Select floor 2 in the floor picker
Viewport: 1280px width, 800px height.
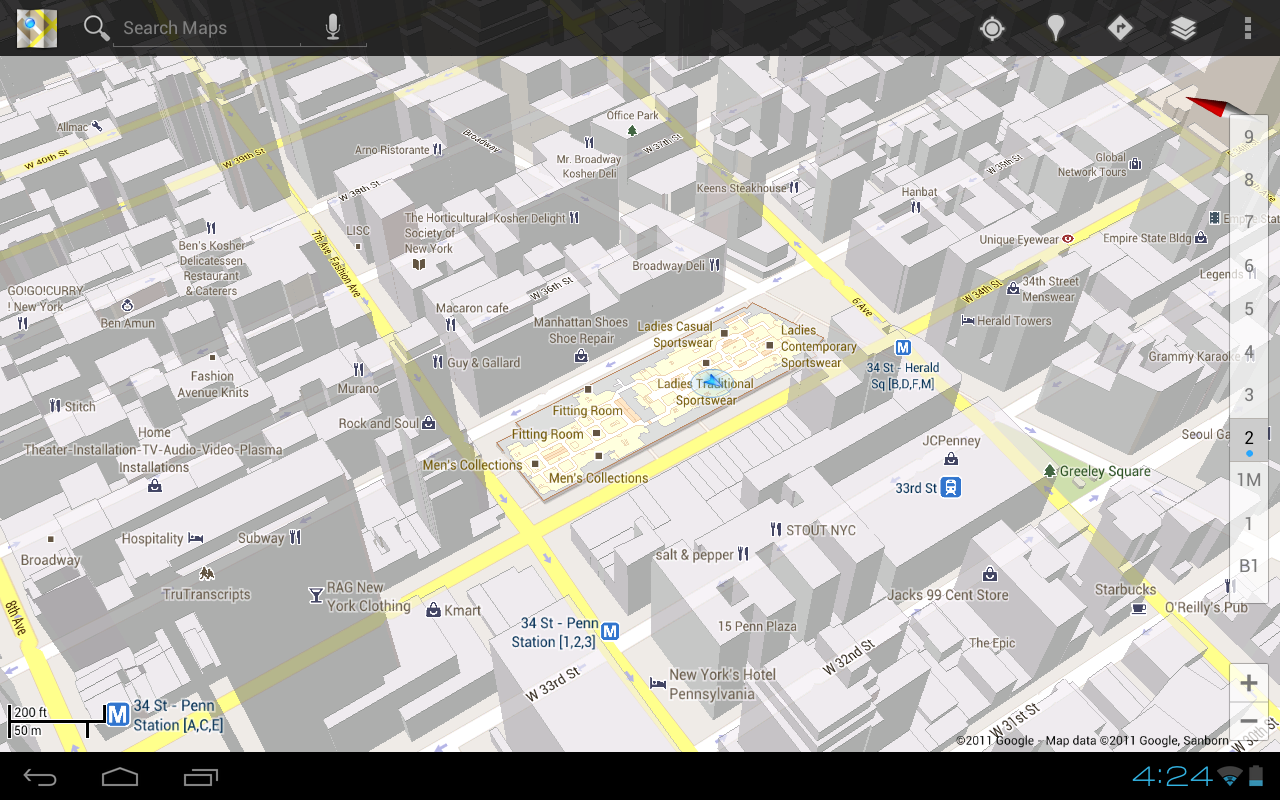[1248, 437]
